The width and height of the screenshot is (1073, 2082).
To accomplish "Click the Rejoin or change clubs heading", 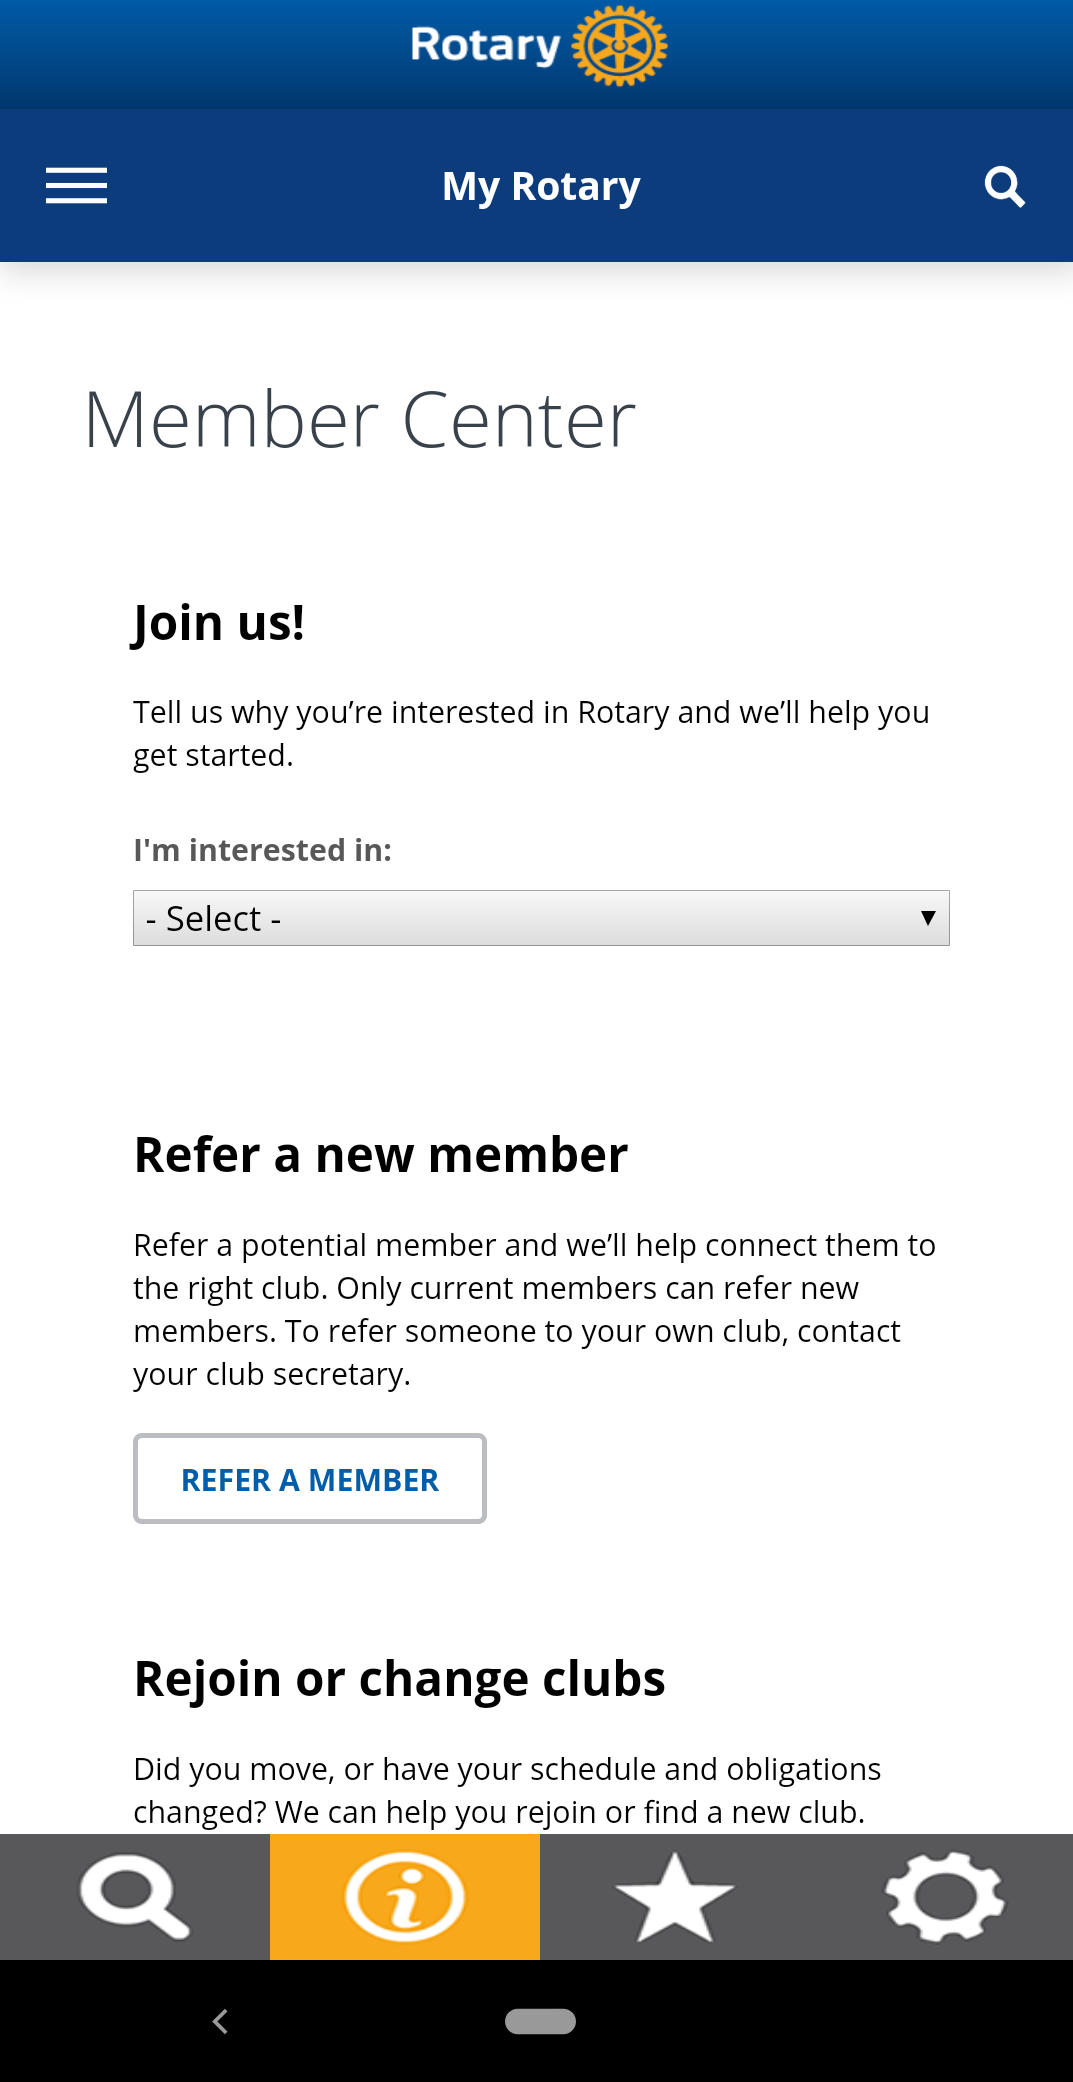I will pyautogui.click(x=400, y=1678).
